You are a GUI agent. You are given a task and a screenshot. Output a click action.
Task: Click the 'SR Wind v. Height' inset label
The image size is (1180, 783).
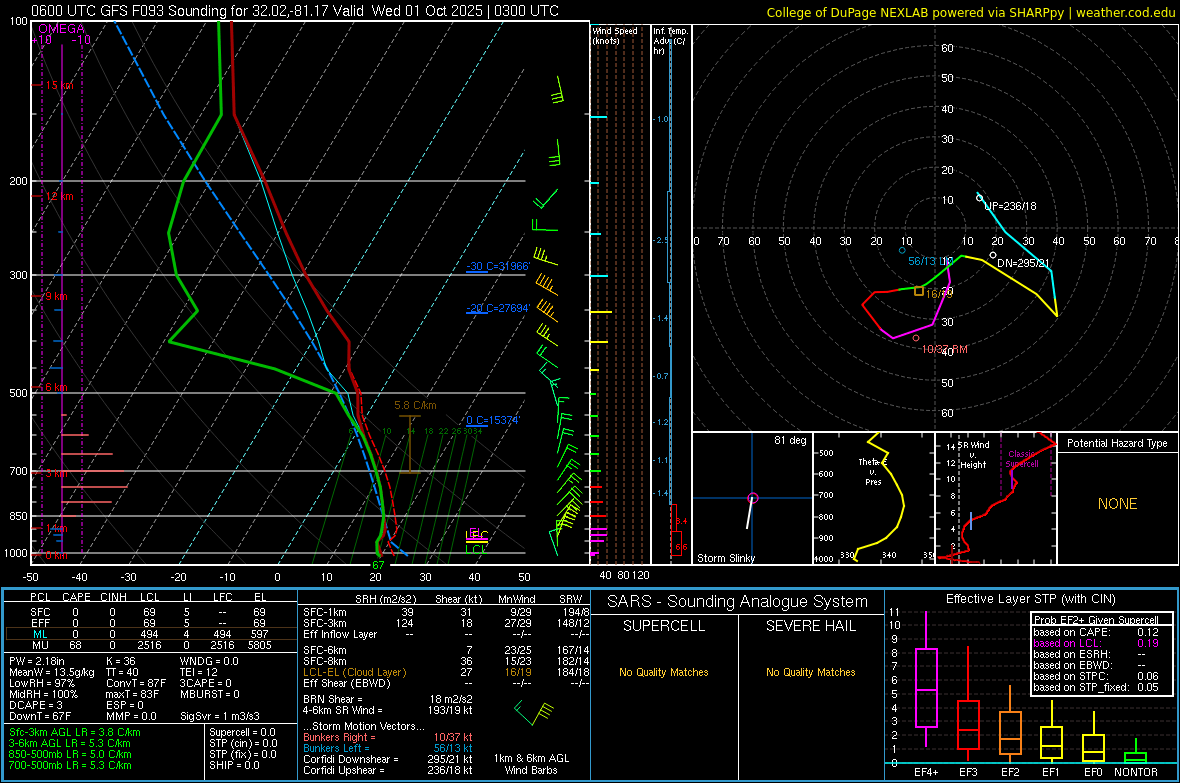pyautogui.click(x=974, y=455)
